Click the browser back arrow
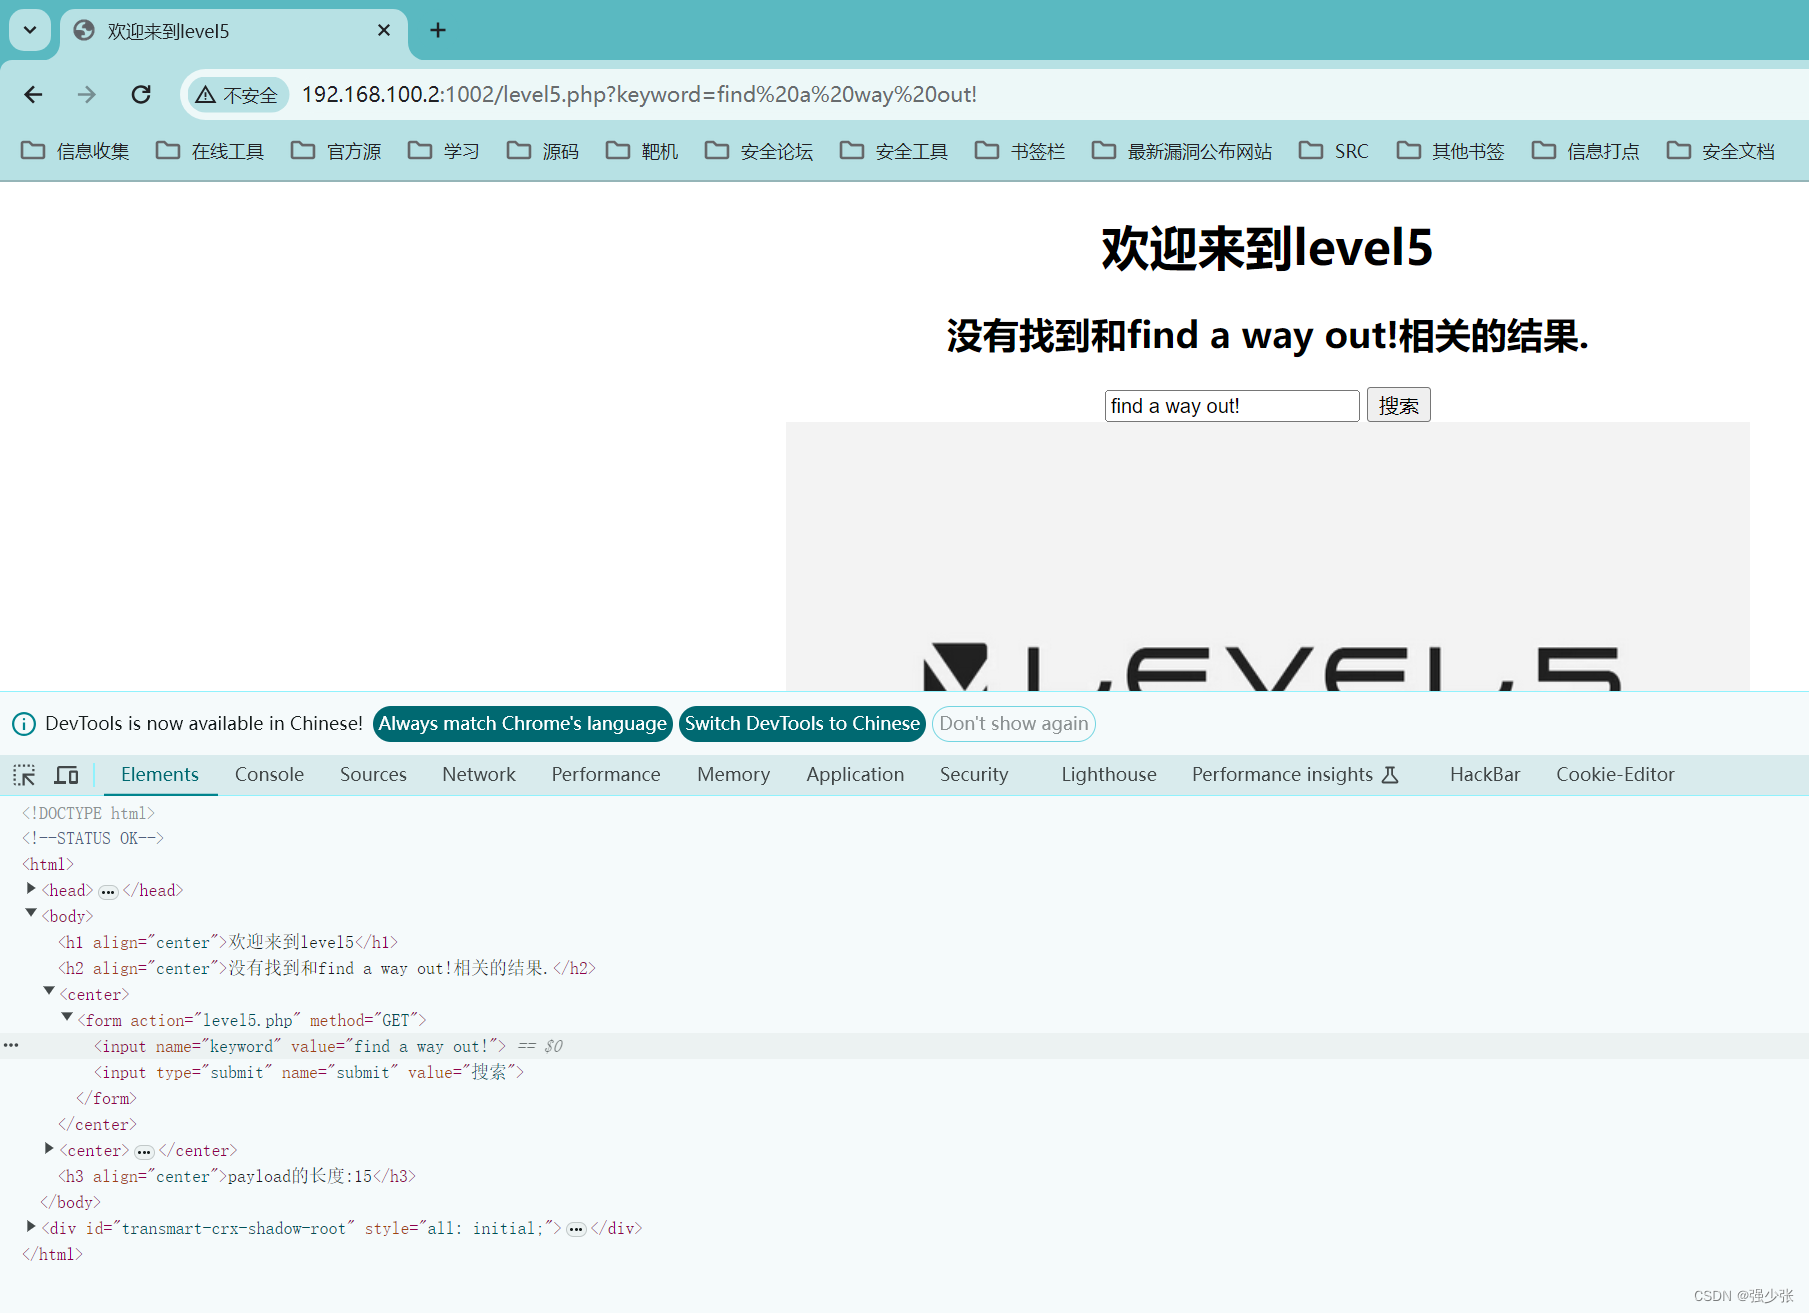Screen dimensions: 1809x1313 click(33, 94)
